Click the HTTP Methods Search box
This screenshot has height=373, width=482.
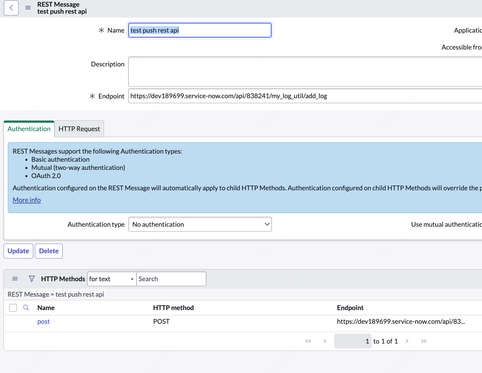(x=171, y=279)
